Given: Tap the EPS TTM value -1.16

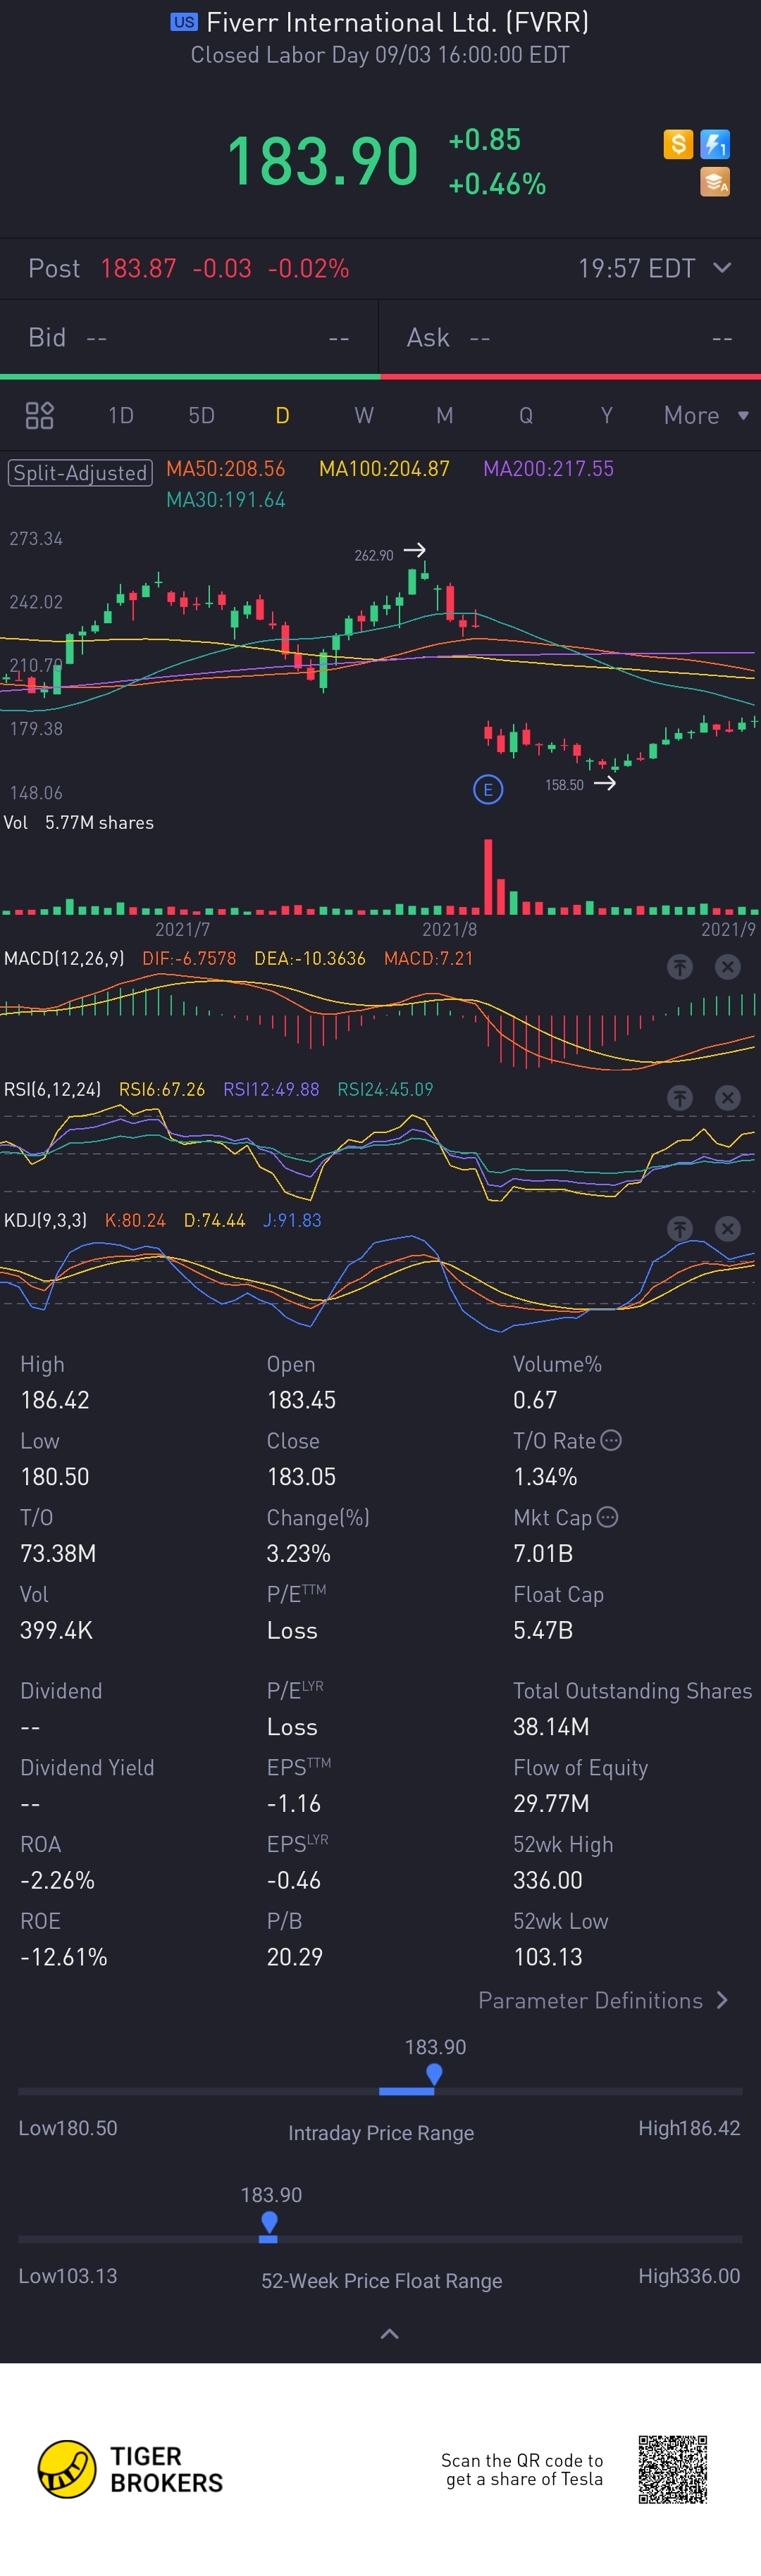Looking at the screenshot, I should pos(294,1803).
